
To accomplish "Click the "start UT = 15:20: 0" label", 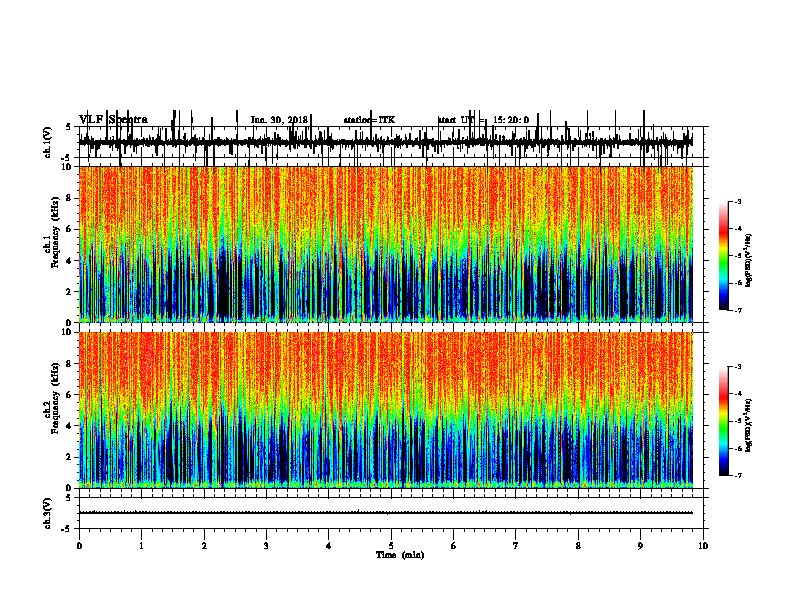I will 483,120.
